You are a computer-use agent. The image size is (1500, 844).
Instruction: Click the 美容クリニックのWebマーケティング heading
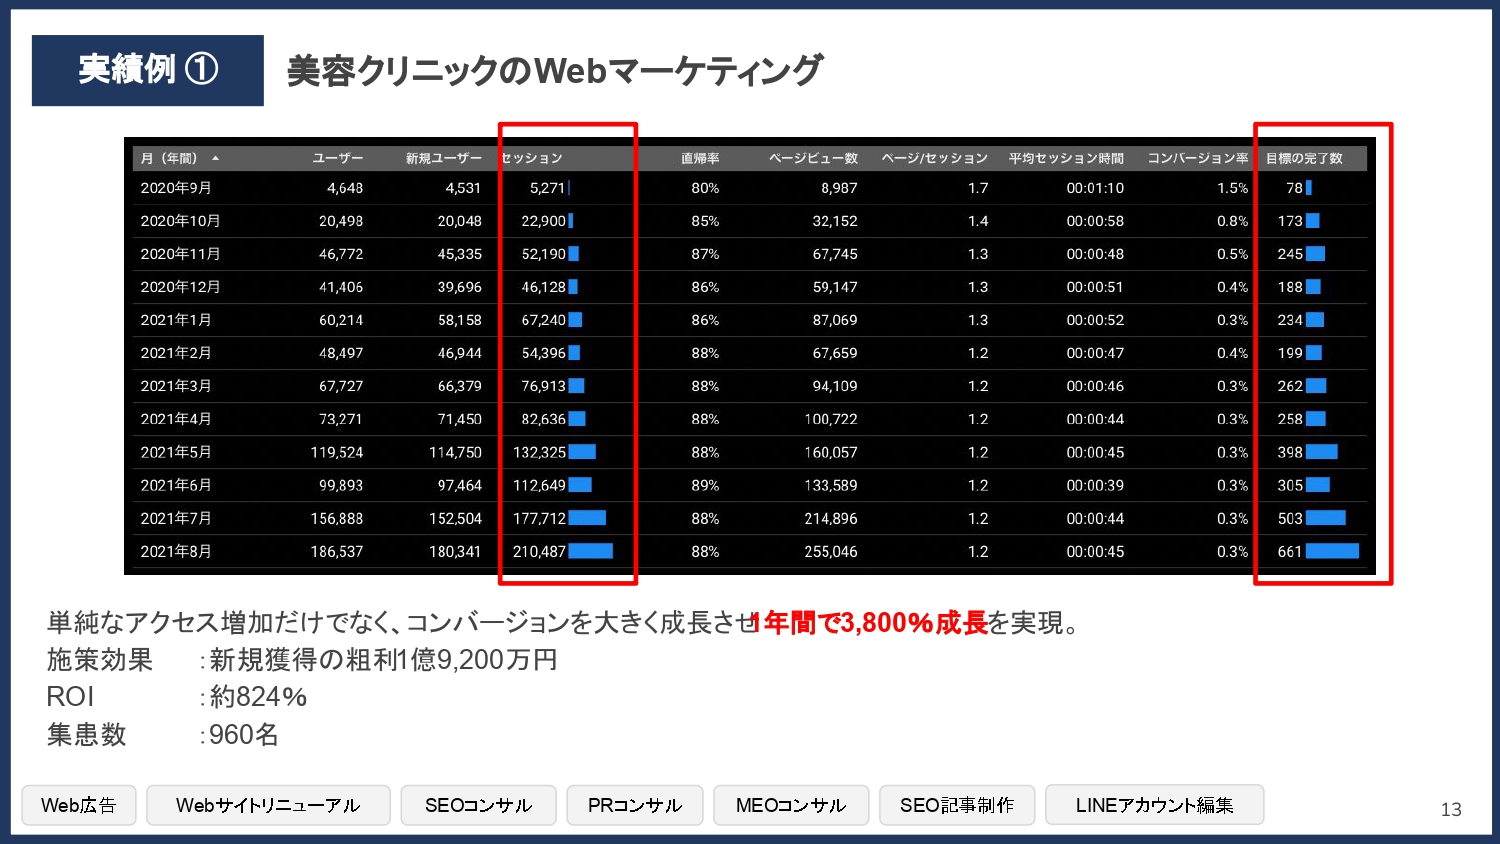tap(555, 71)
